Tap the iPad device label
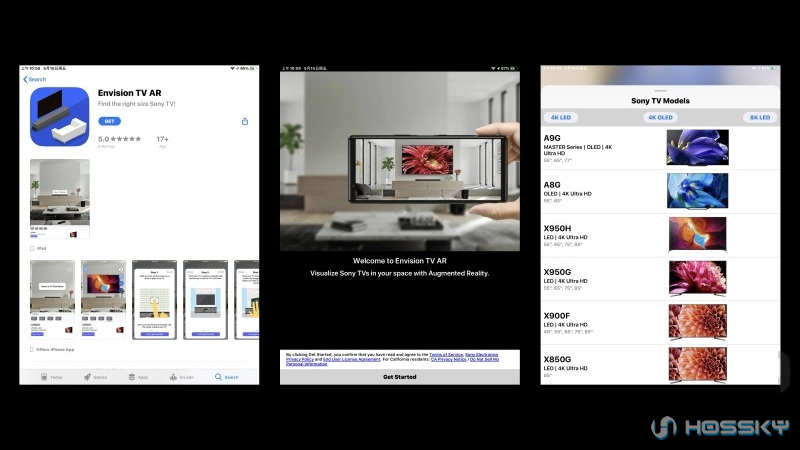 point(38,248)
